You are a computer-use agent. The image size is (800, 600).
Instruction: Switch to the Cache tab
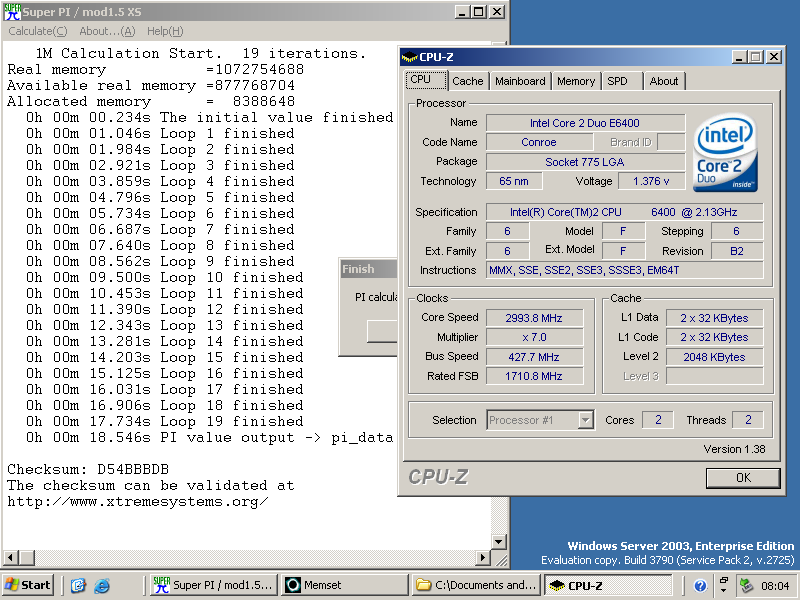pos(468,81)
